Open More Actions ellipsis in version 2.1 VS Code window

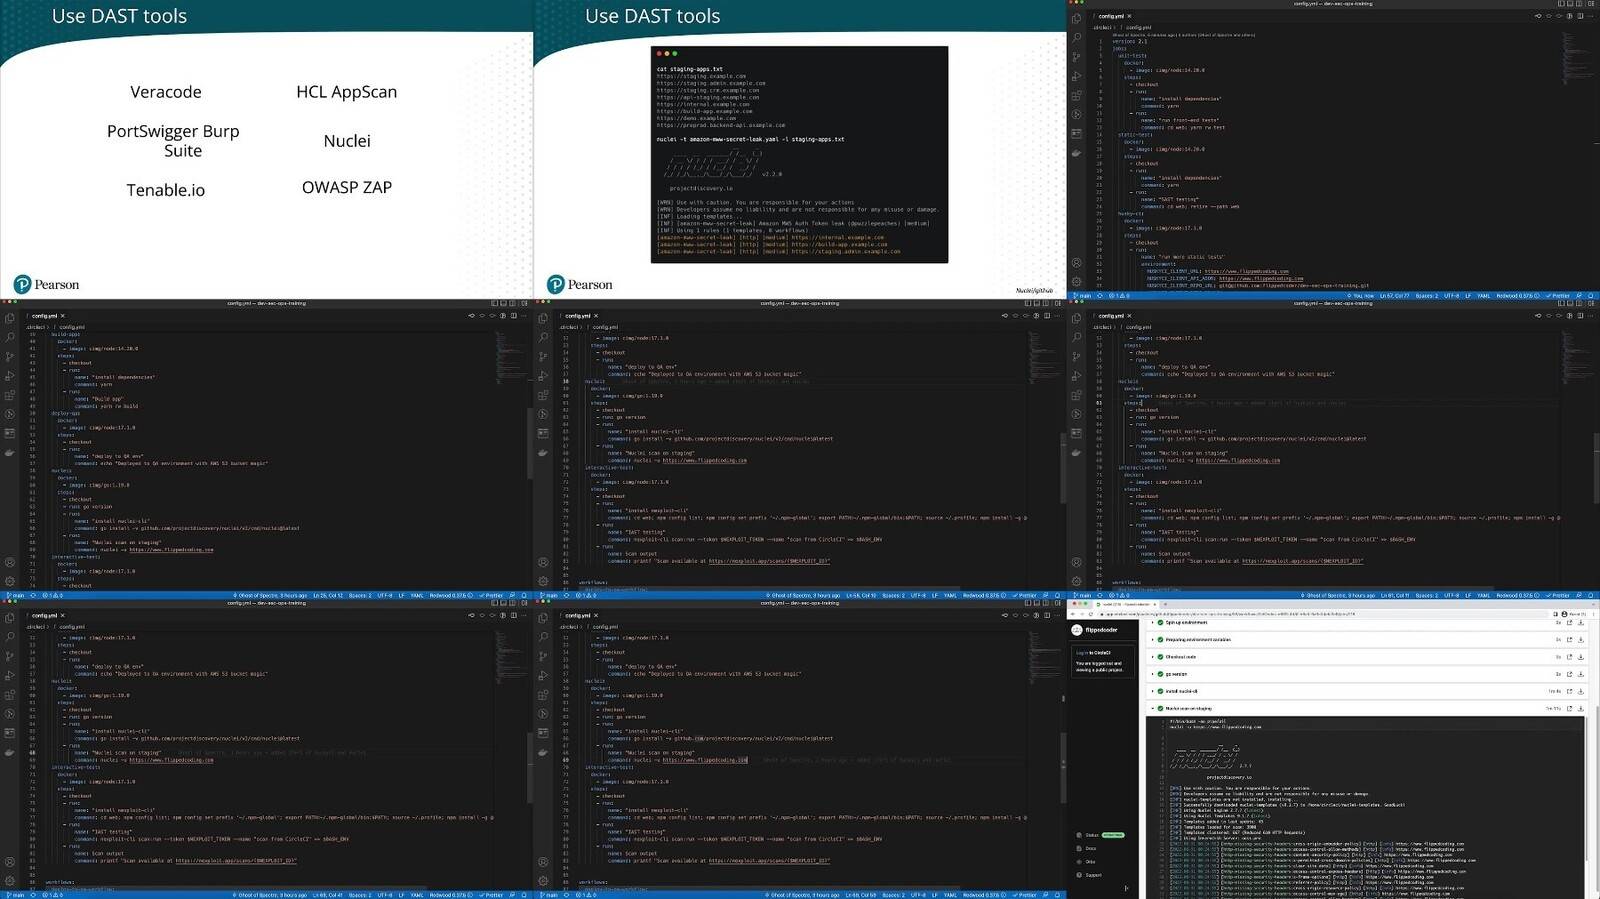tap(1590, 16)
